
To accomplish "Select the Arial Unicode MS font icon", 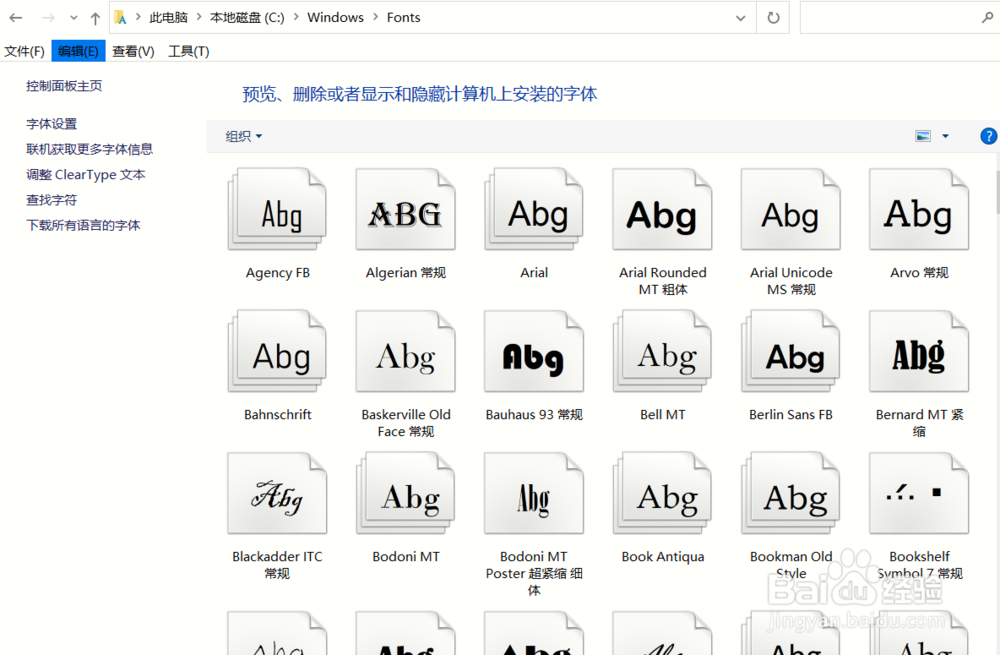I will (x=791, y=209).
